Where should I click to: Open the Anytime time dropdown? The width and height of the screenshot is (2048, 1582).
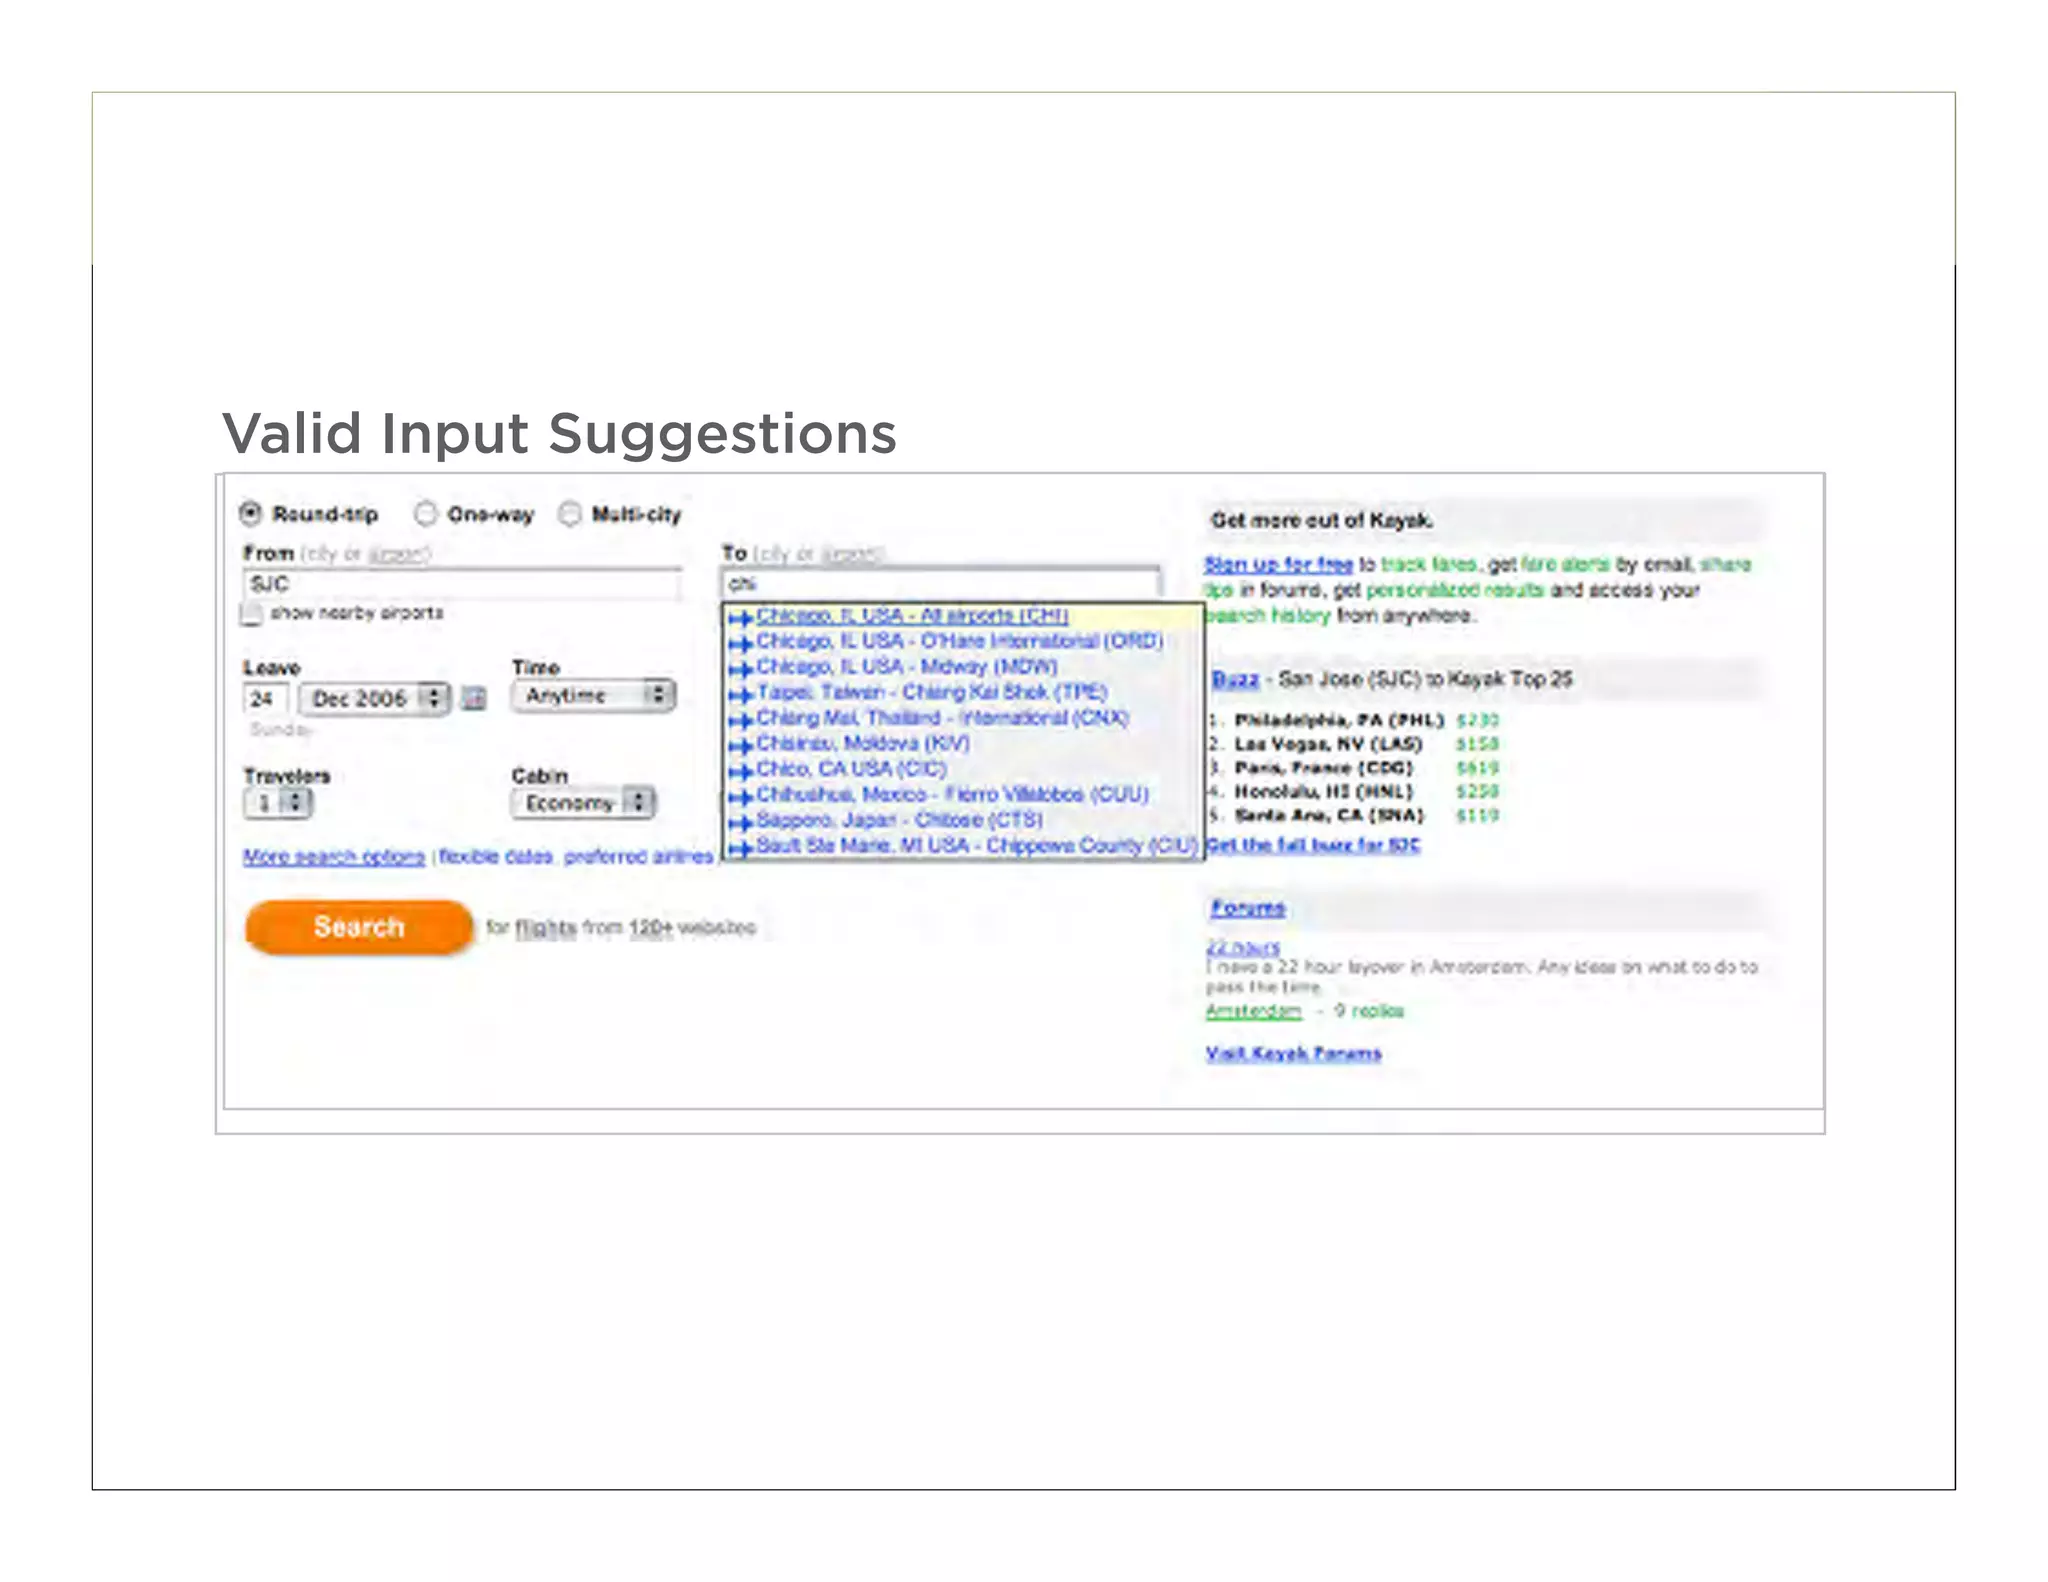pos(594,695)
